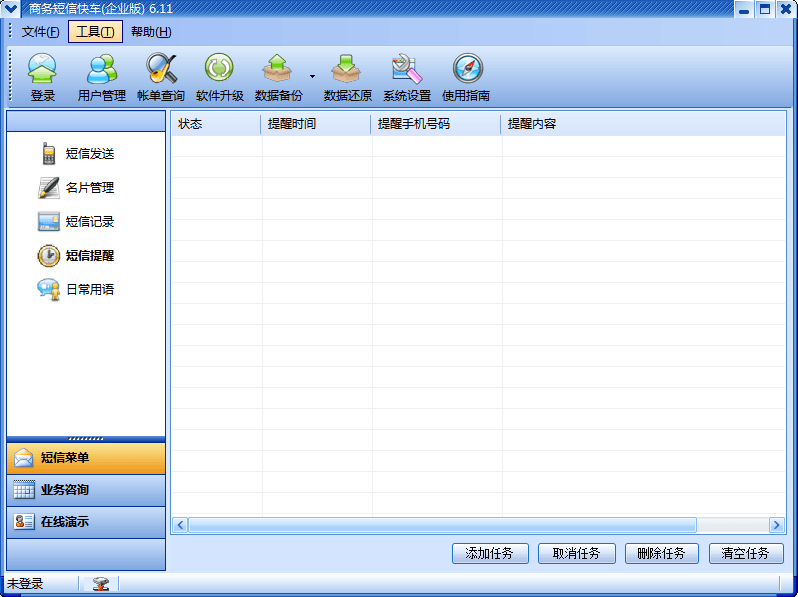Screen dimensions: 798x597
Task: Expand the 在线演示 panel section
Action: pos(85,522)
